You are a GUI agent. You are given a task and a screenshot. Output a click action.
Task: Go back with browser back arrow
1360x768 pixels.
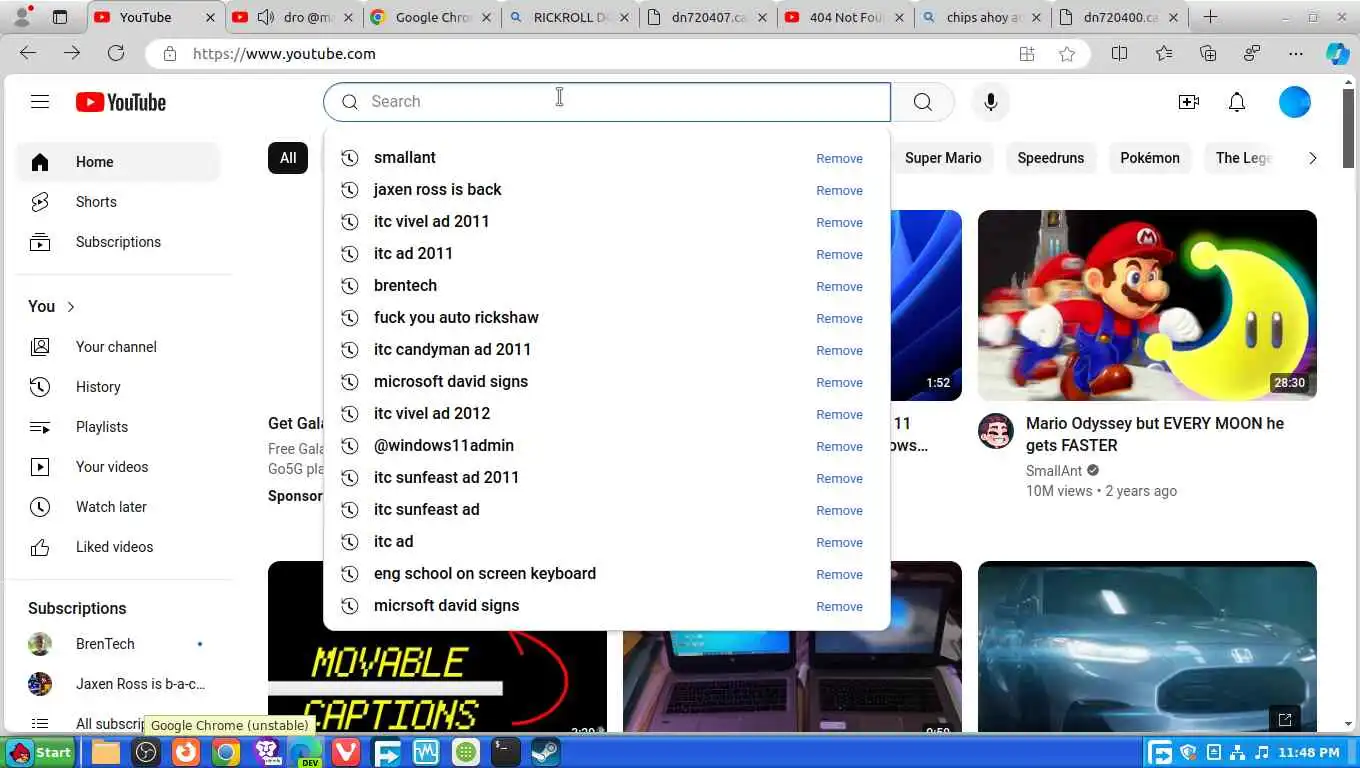click(x=28, y=53)
